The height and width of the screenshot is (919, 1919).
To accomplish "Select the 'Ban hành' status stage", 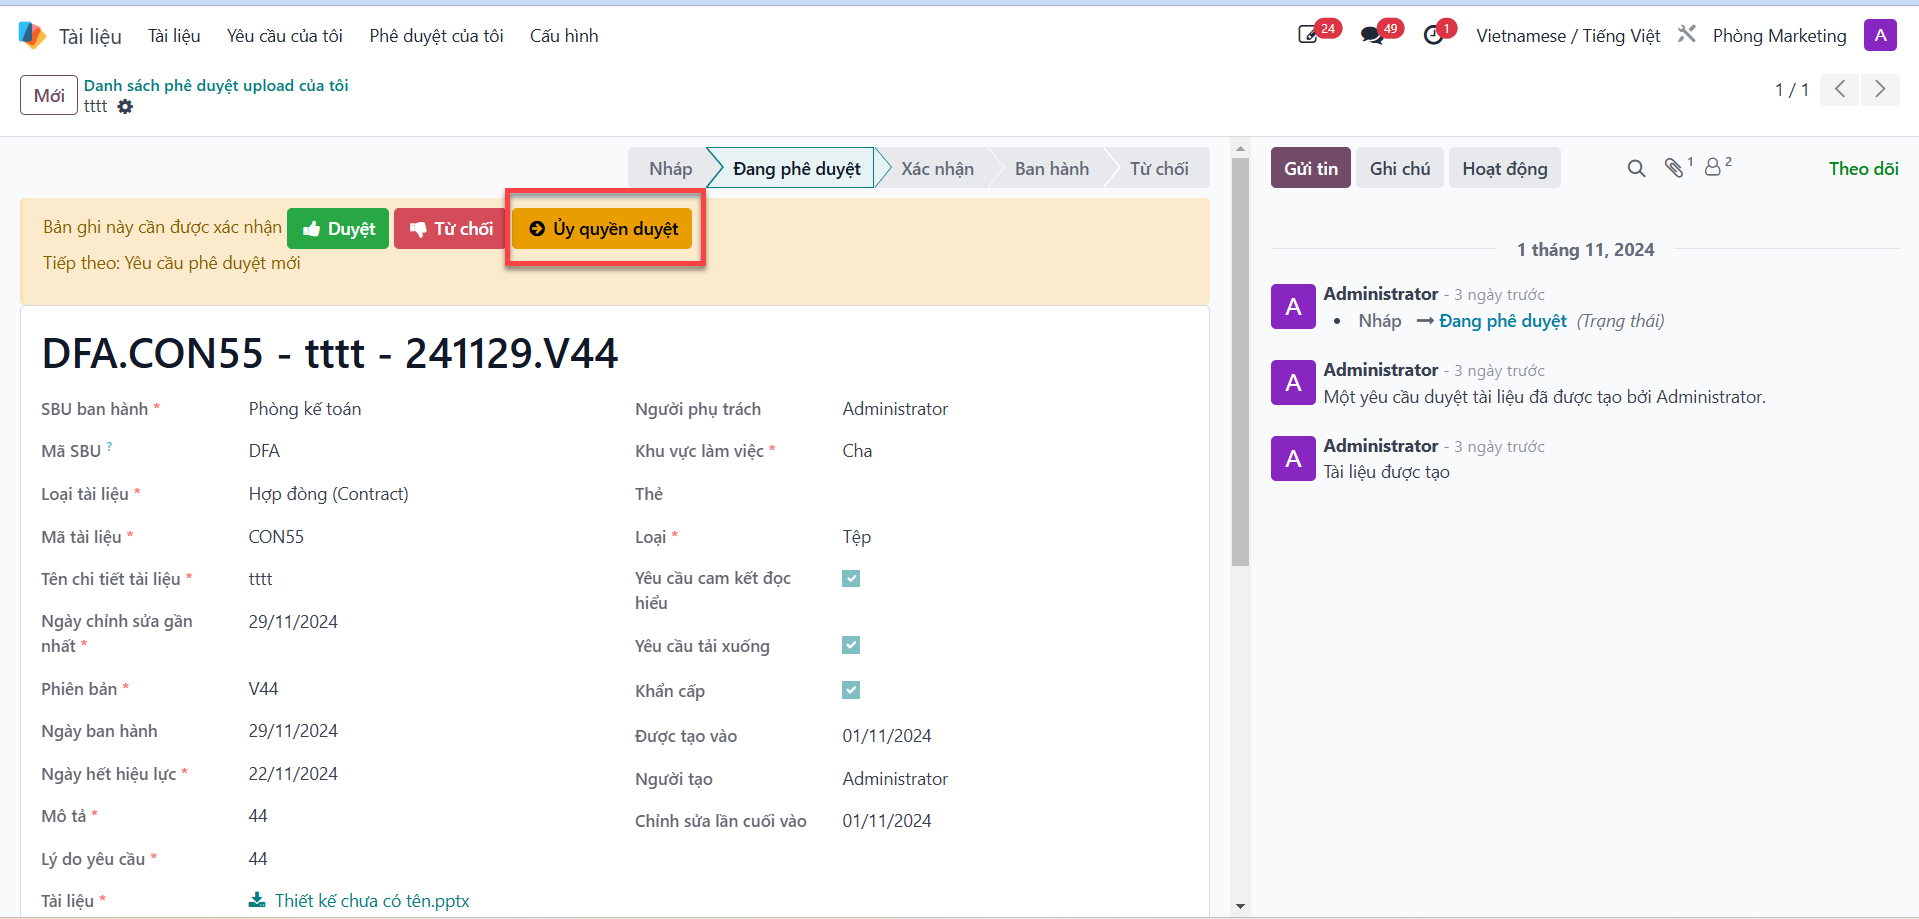I will (1052, 168).
